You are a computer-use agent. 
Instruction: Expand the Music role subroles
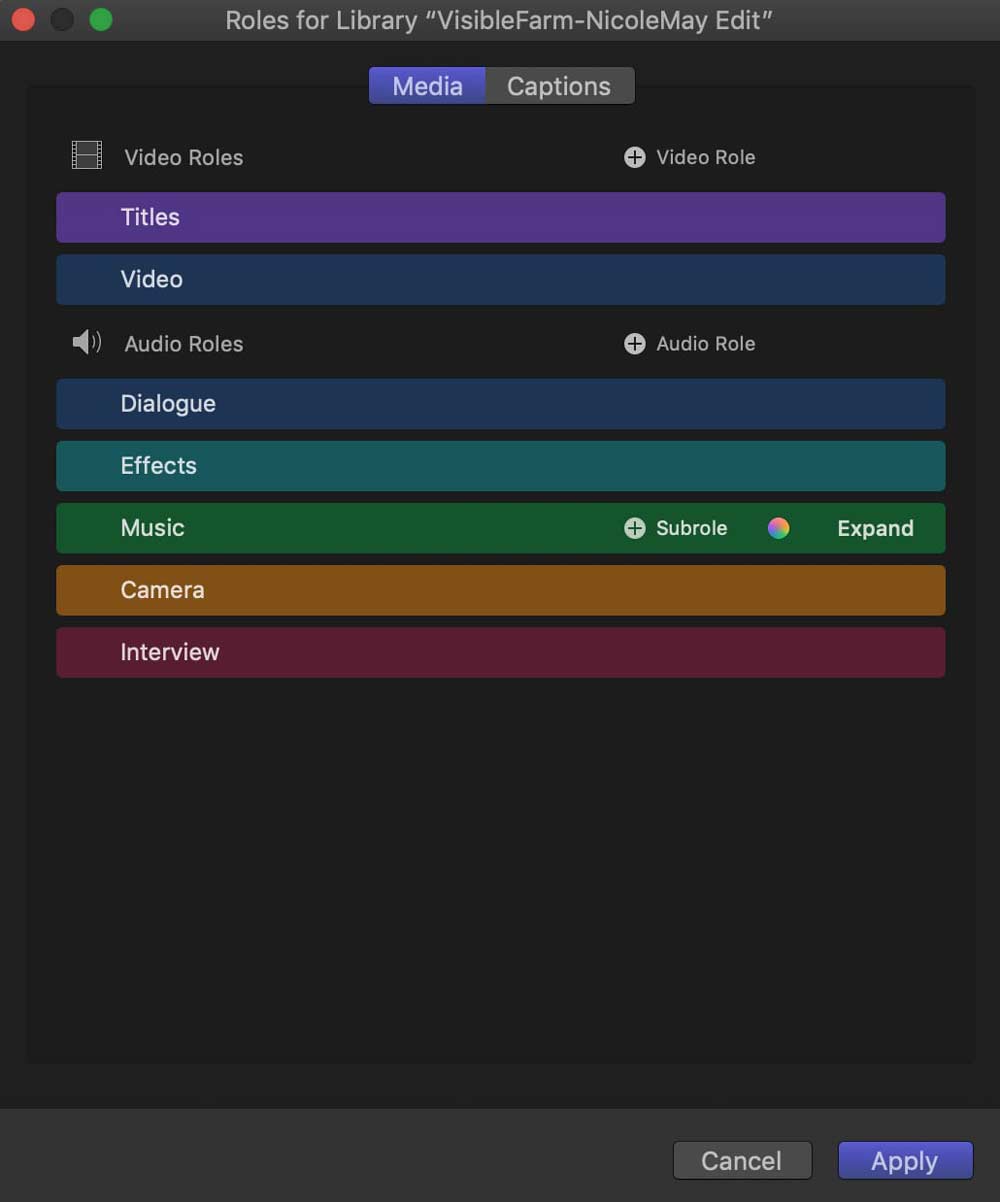[x=875, y=528]
